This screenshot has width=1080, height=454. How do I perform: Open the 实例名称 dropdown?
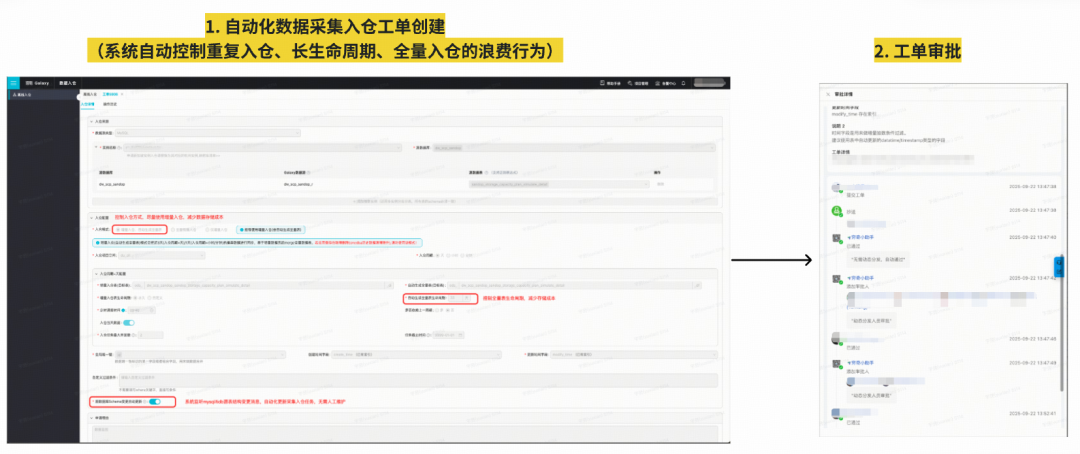[x=262, y=147]
